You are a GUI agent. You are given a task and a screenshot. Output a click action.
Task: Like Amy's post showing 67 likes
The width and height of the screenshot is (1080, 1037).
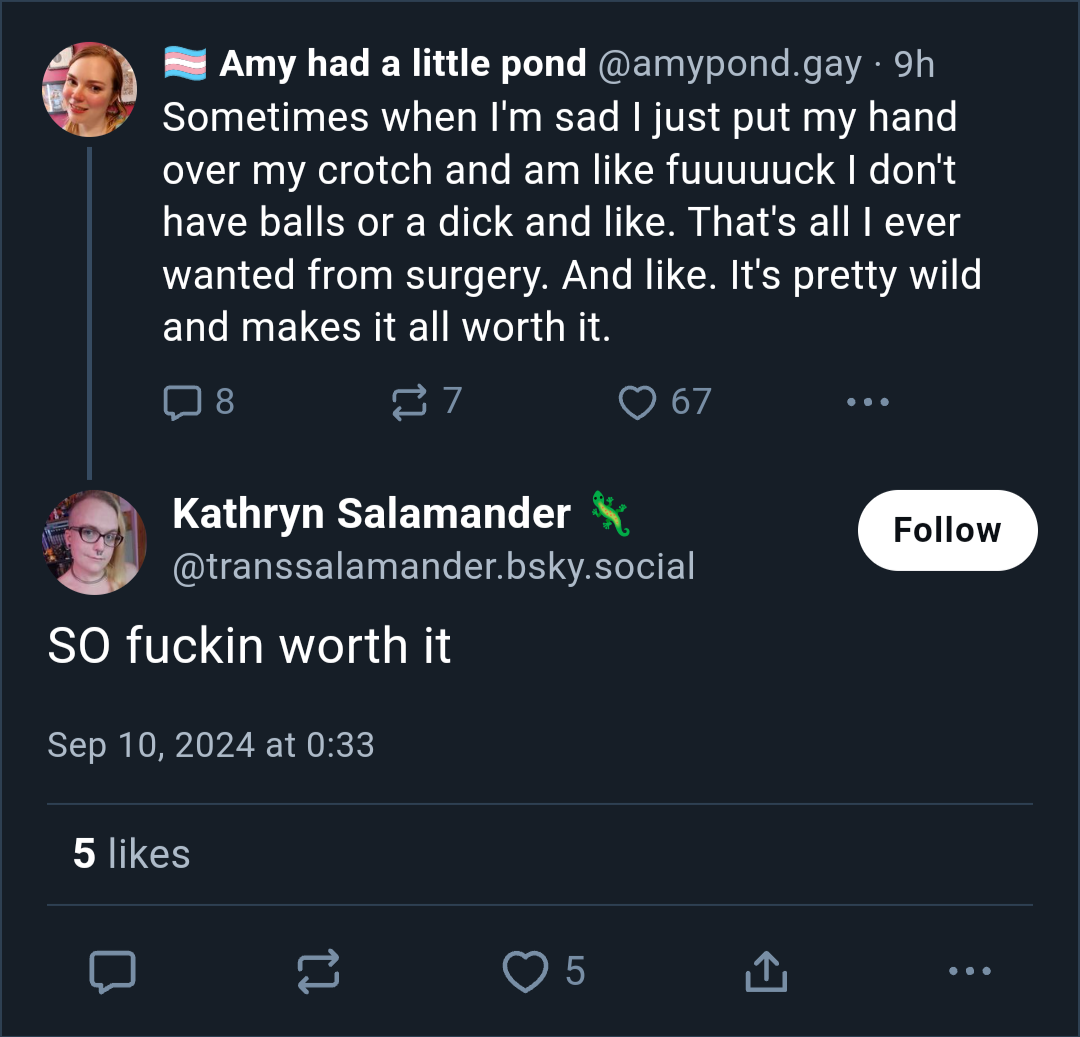(x=637, y=402)
